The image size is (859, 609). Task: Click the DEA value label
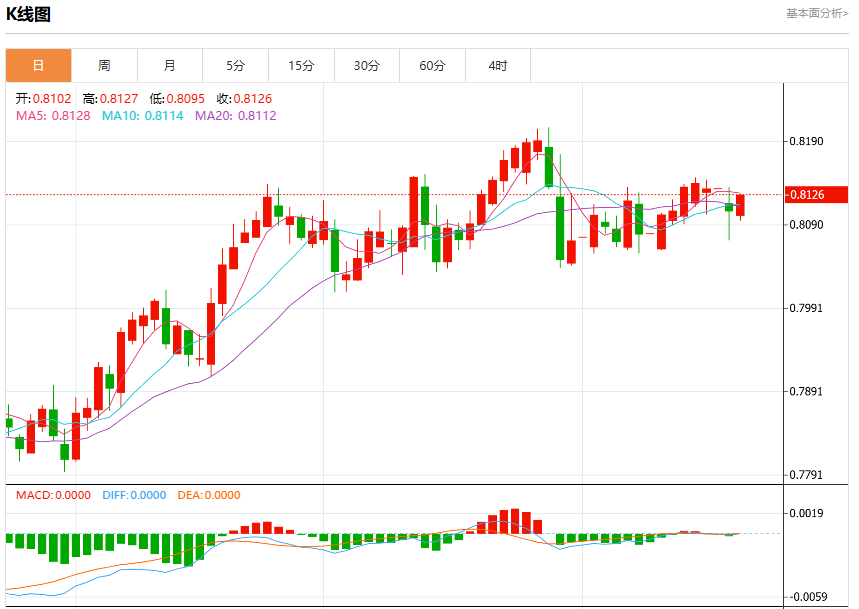pyautogui.click(x=209, y=495)
